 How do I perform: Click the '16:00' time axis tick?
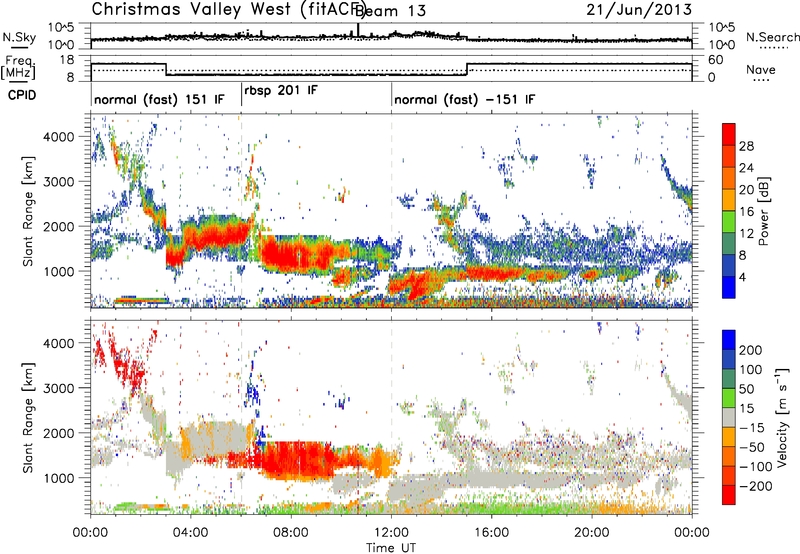[x=491, y=533]
